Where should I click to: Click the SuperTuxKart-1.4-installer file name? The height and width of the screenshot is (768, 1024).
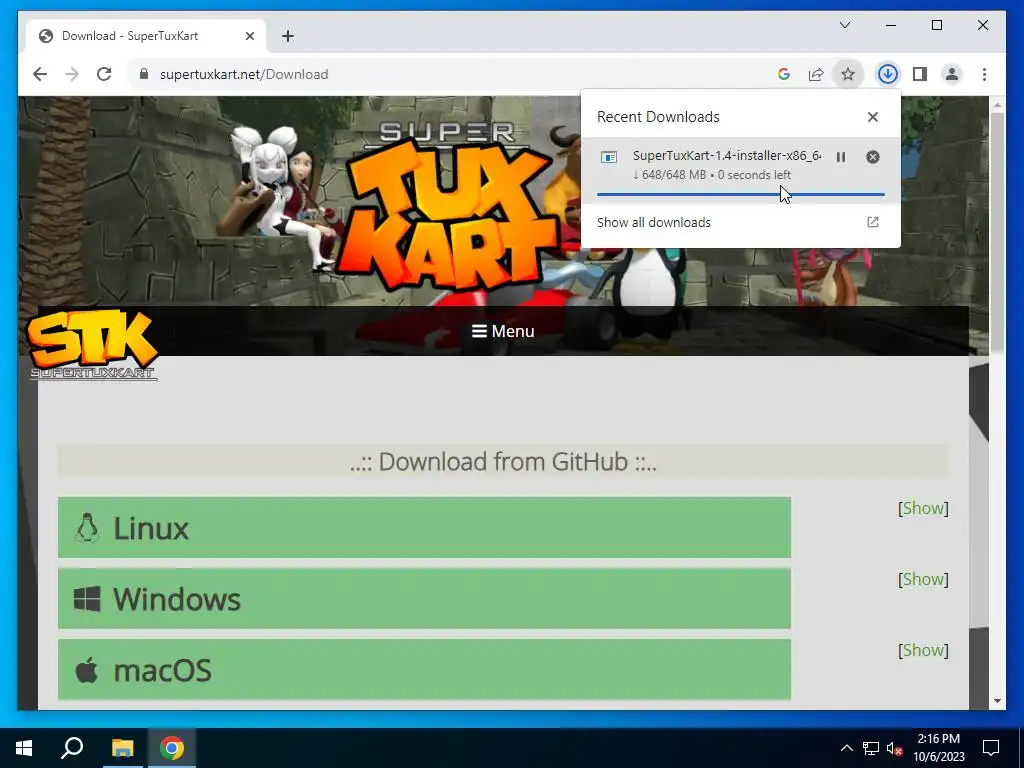tap(727, 155)
